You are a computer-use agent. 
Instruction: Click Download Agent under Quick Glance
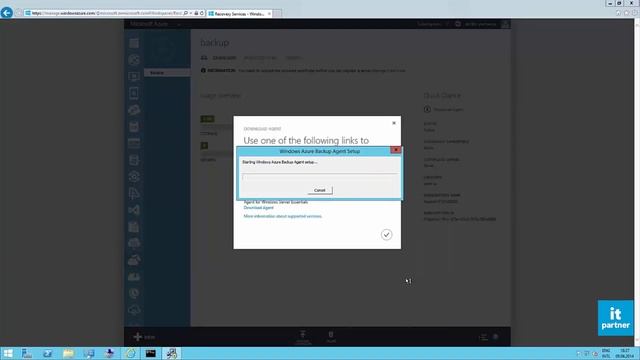coord(444,109)
